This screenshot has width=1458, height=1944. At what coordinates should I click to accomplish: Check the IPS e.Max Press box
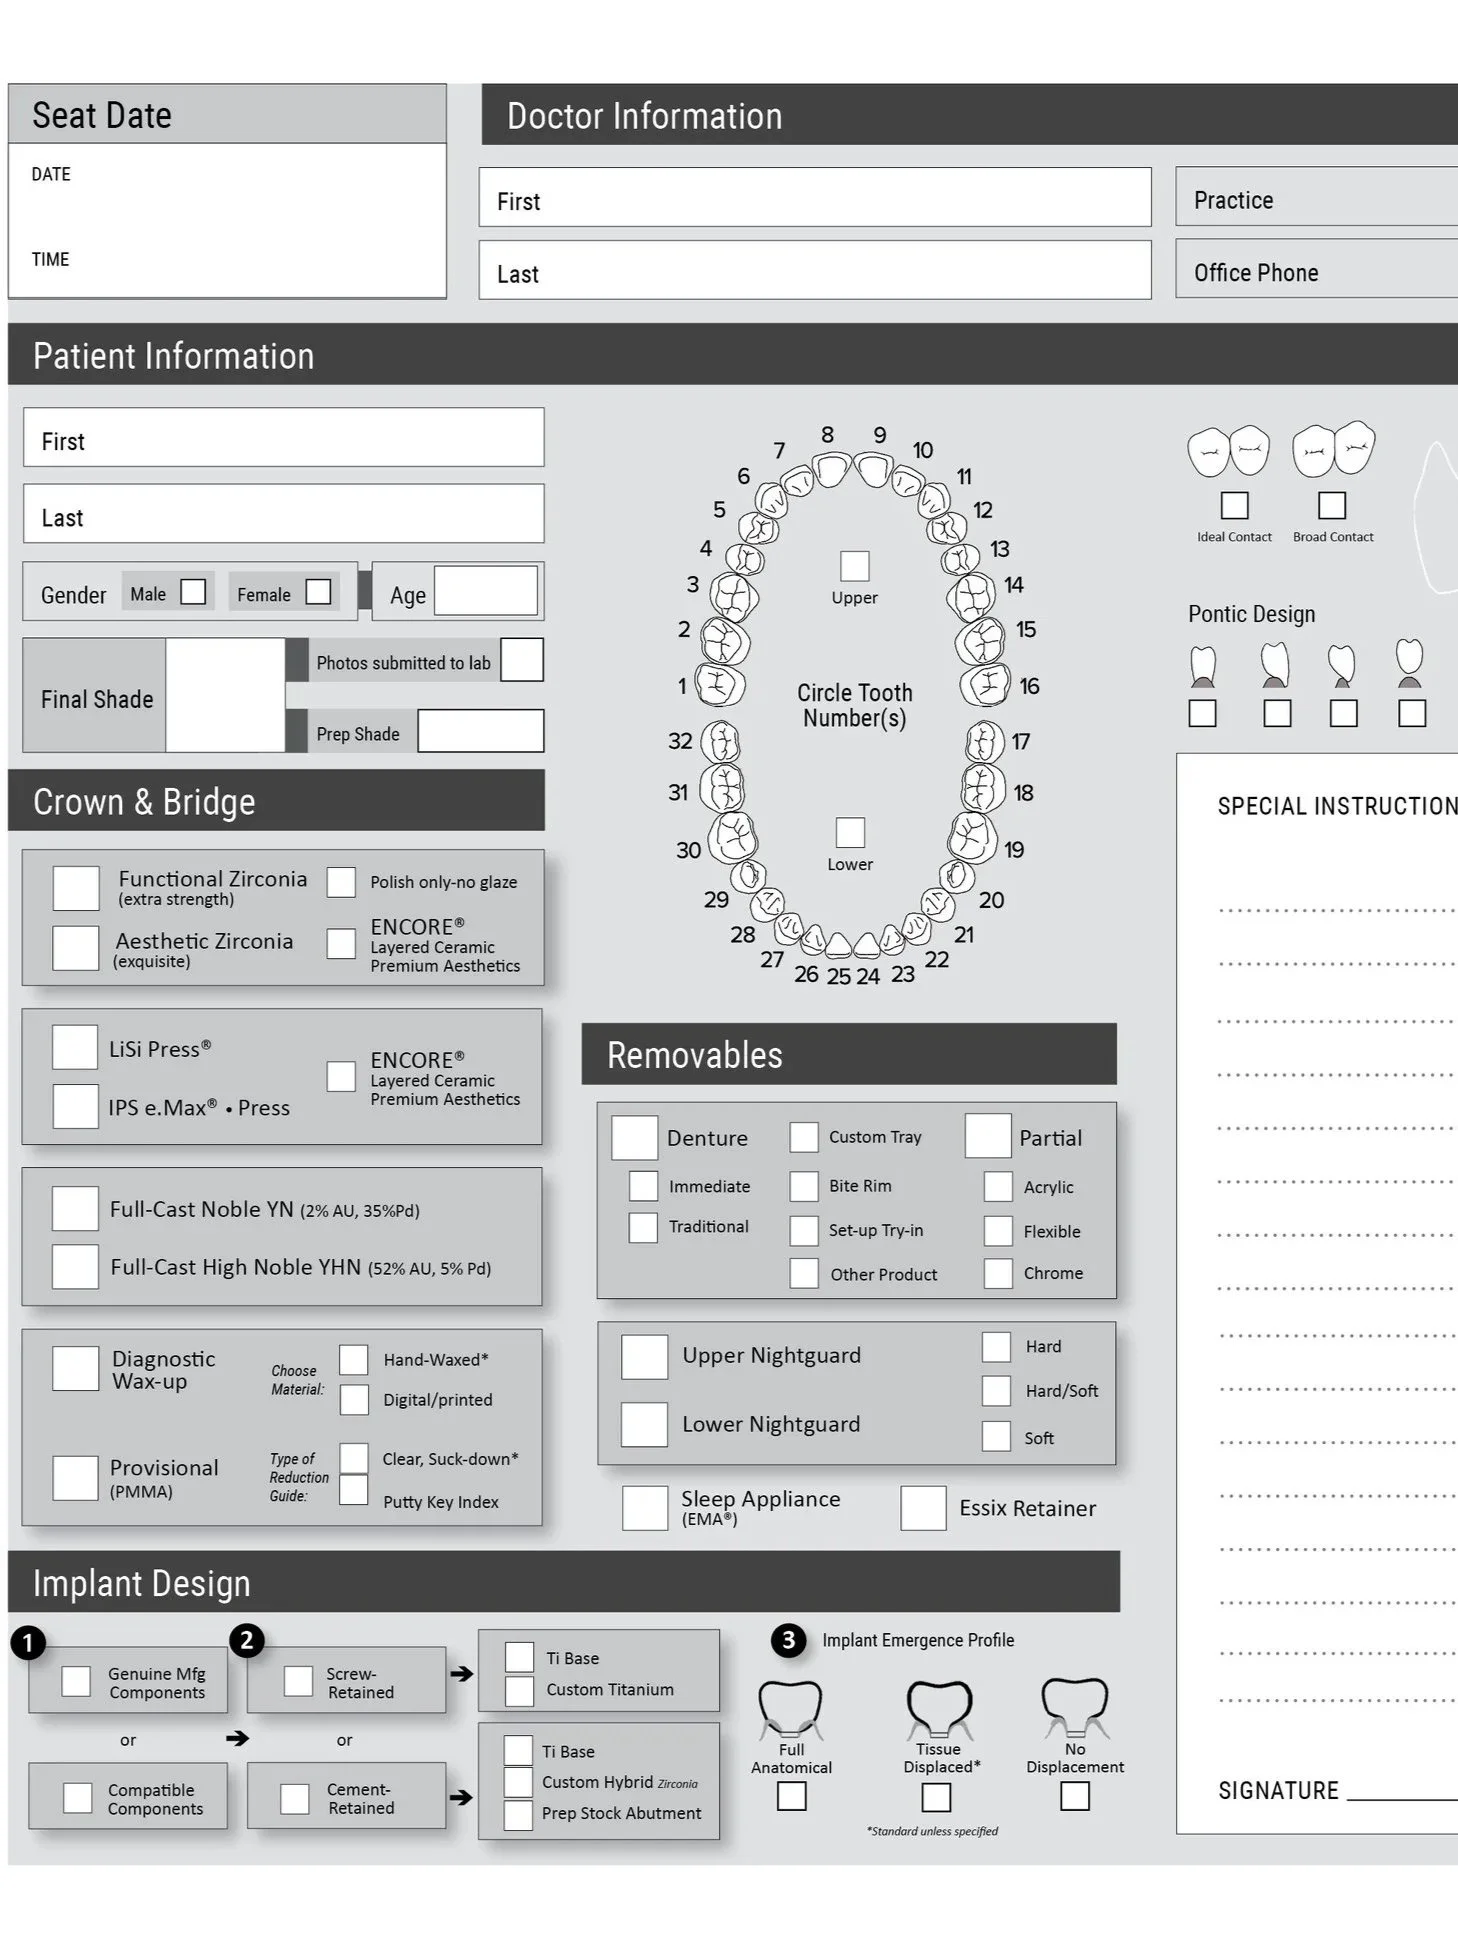pyautogui.click(x=75, y=1106)
